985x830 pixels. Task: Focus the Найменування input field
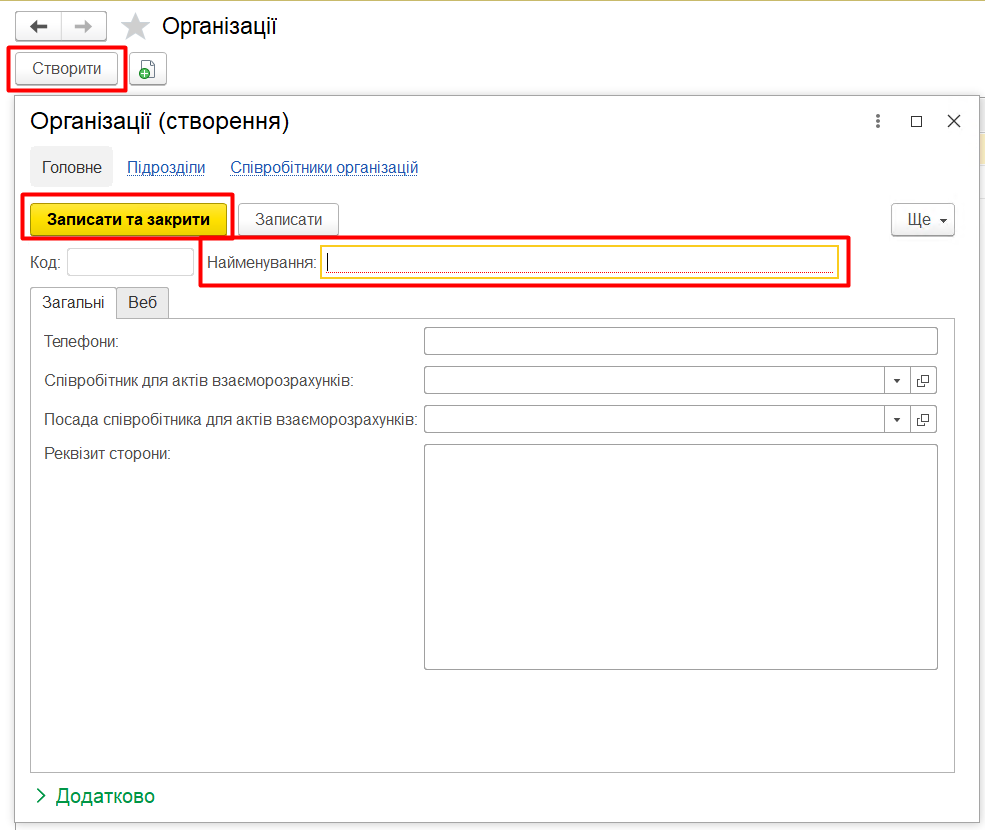pyautogui.click(x=579, y=262)
